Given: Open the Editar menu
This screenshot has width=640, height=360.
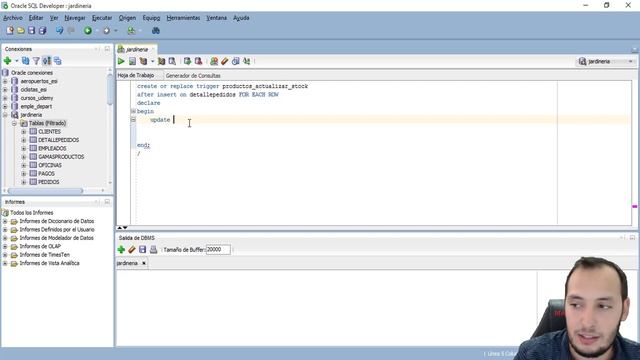Looking at the screenshot, I should click(36, 18).
